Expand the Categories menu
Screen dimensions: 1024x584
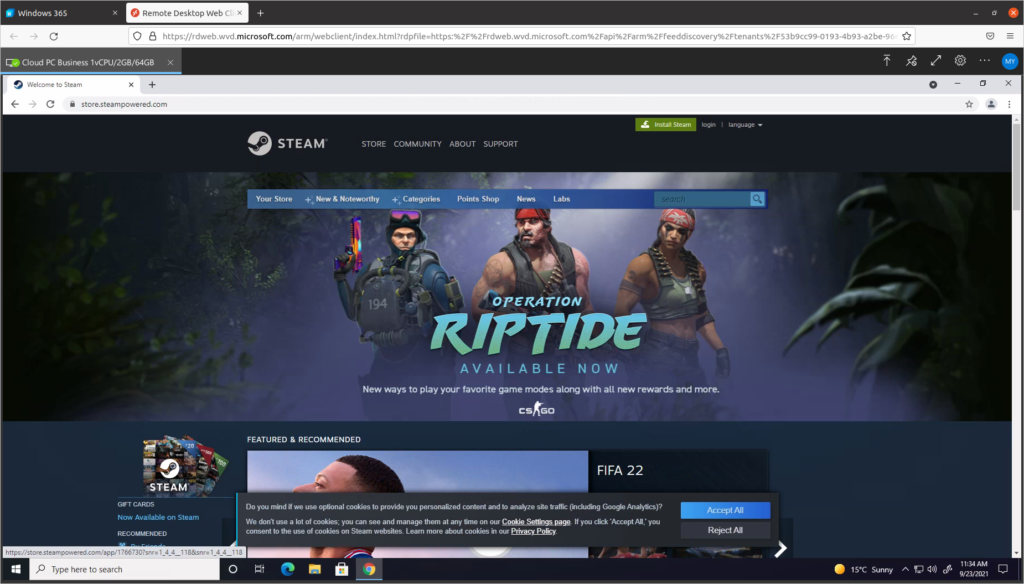pyautogui.click(x=416, y=199)
